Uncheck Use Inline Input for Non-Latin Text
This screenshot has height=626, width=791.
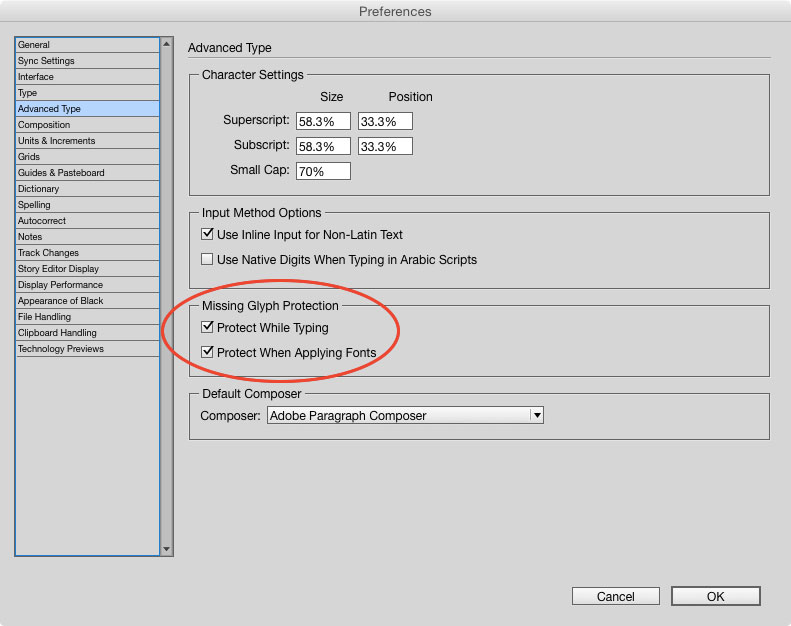[208, 235]
